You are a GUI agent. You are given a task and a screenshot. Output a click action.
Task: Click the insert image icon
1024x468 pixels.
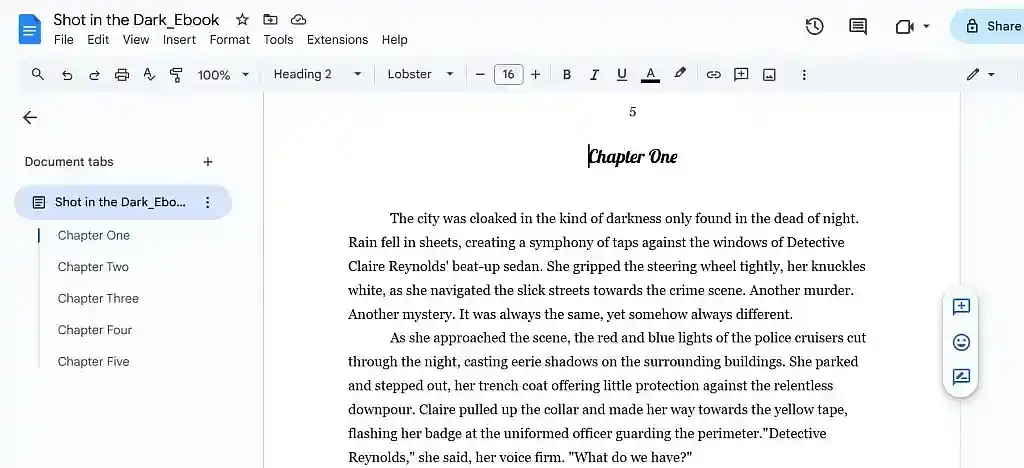click(769, 75)
